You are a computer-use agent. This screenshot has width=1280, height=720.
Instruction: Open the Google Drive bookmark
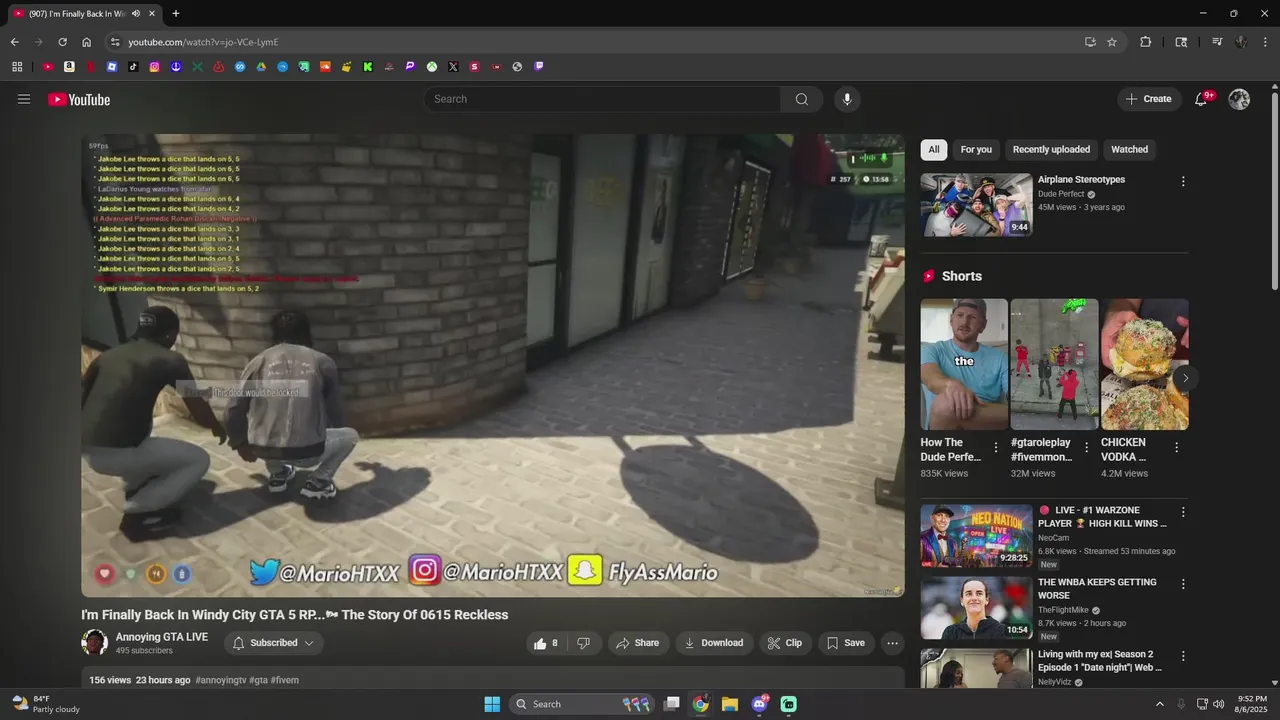coord(261,67)
